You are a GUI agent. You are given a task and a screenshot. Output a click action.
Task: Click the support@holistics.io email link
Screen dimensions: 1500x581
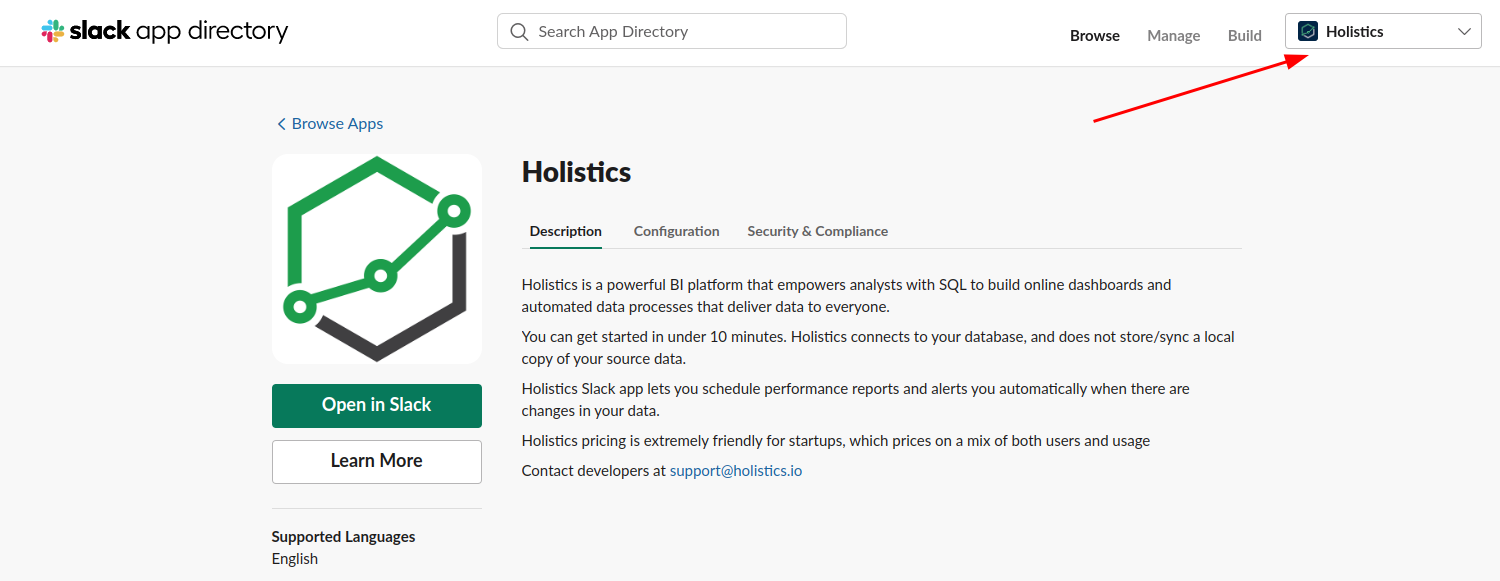tap(736, 470)
